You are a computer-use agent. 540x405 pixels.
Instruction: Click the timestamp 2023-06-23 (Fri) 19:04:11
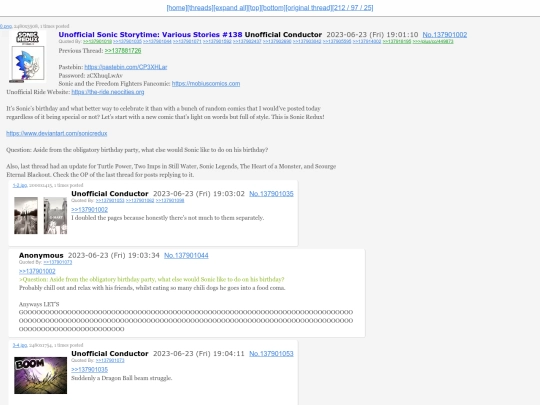pyautogui.click(x=199, y=354)
